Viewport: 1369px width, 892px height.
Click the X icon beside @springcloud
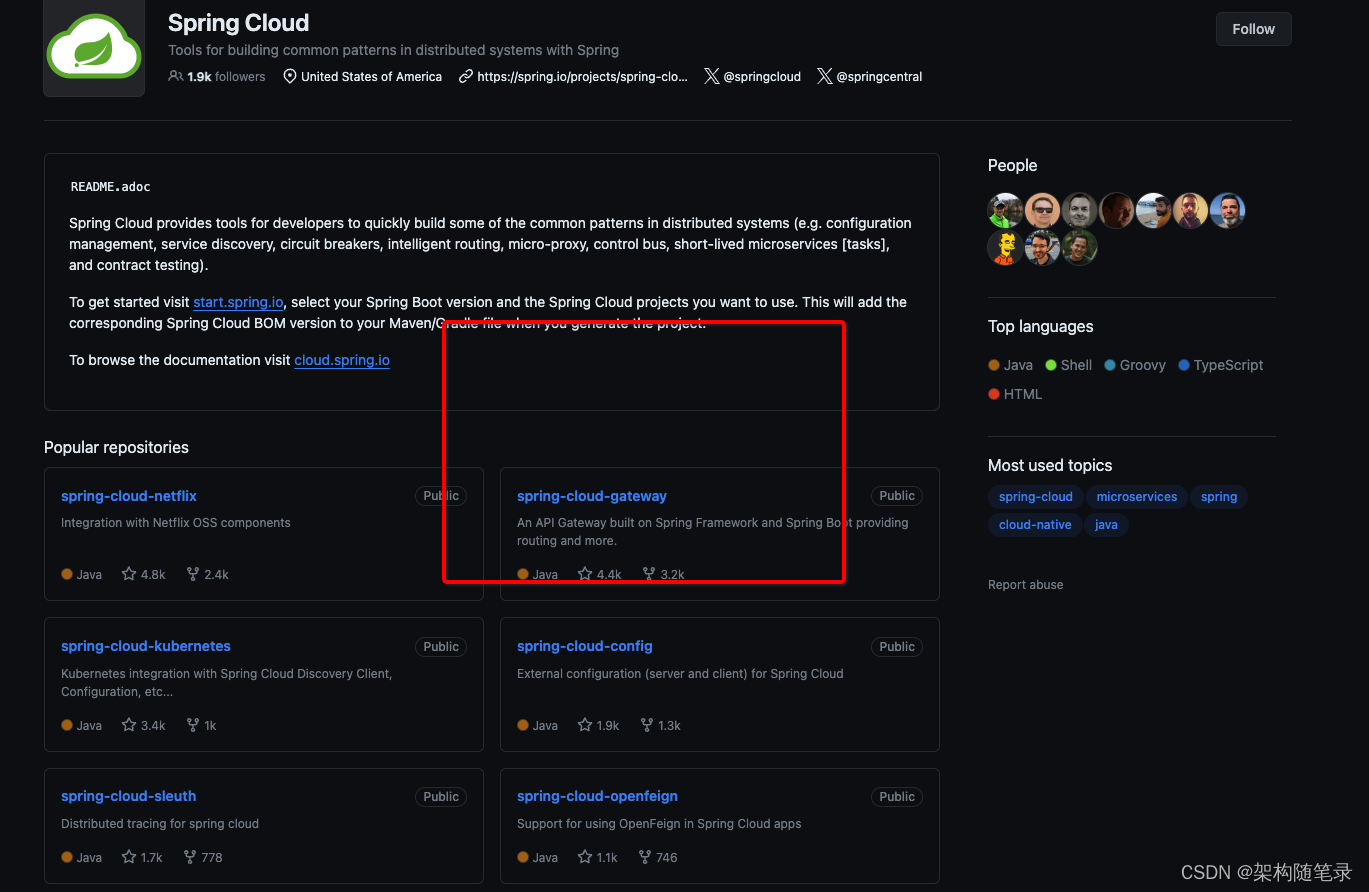[710, 75]
